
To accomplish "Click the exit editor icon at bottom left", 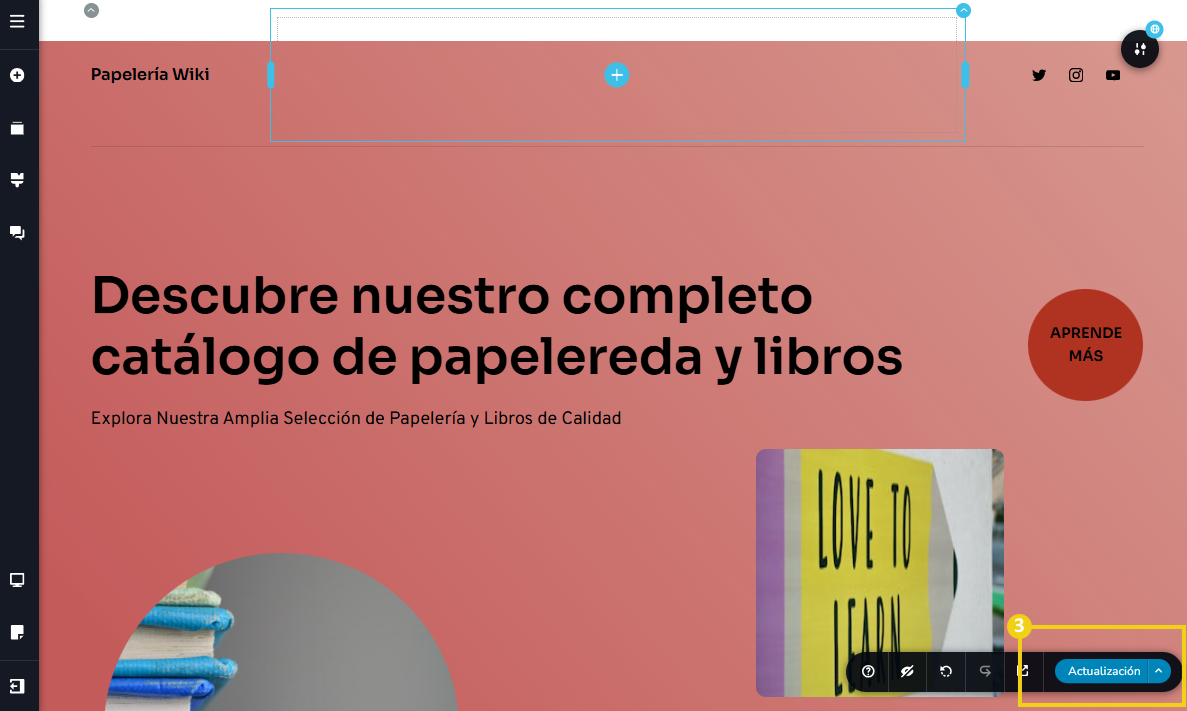I will 17,686.
